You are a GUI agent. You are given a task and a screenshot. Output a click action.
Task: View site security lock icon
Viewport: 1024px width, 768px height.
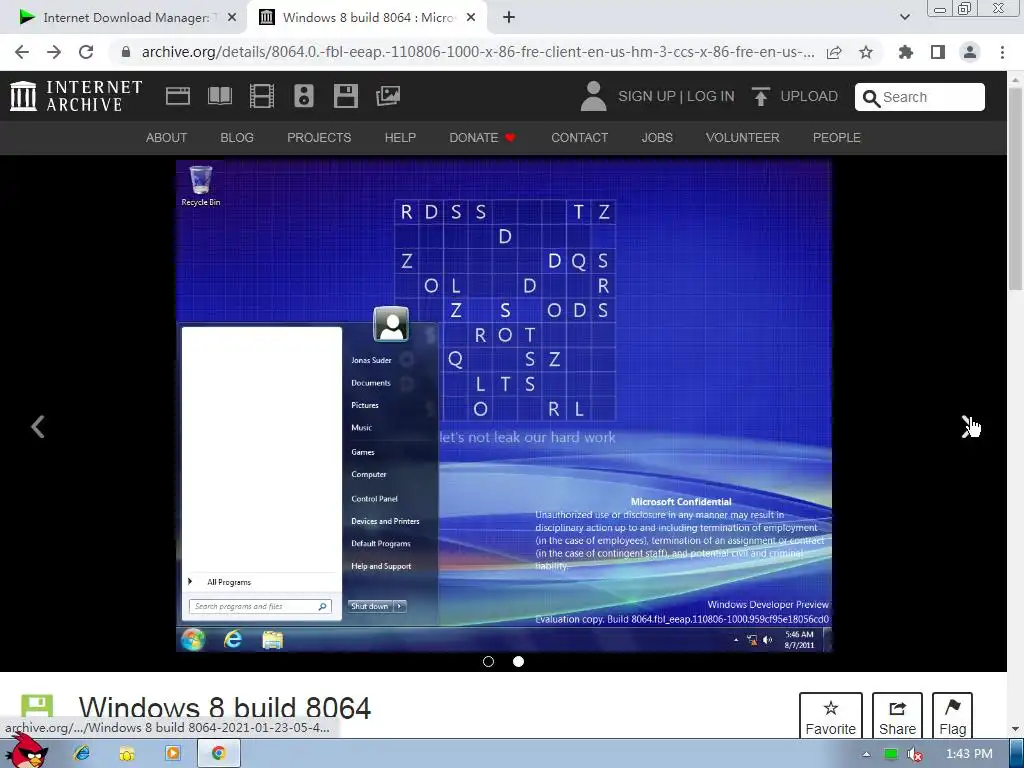(126, 52)
